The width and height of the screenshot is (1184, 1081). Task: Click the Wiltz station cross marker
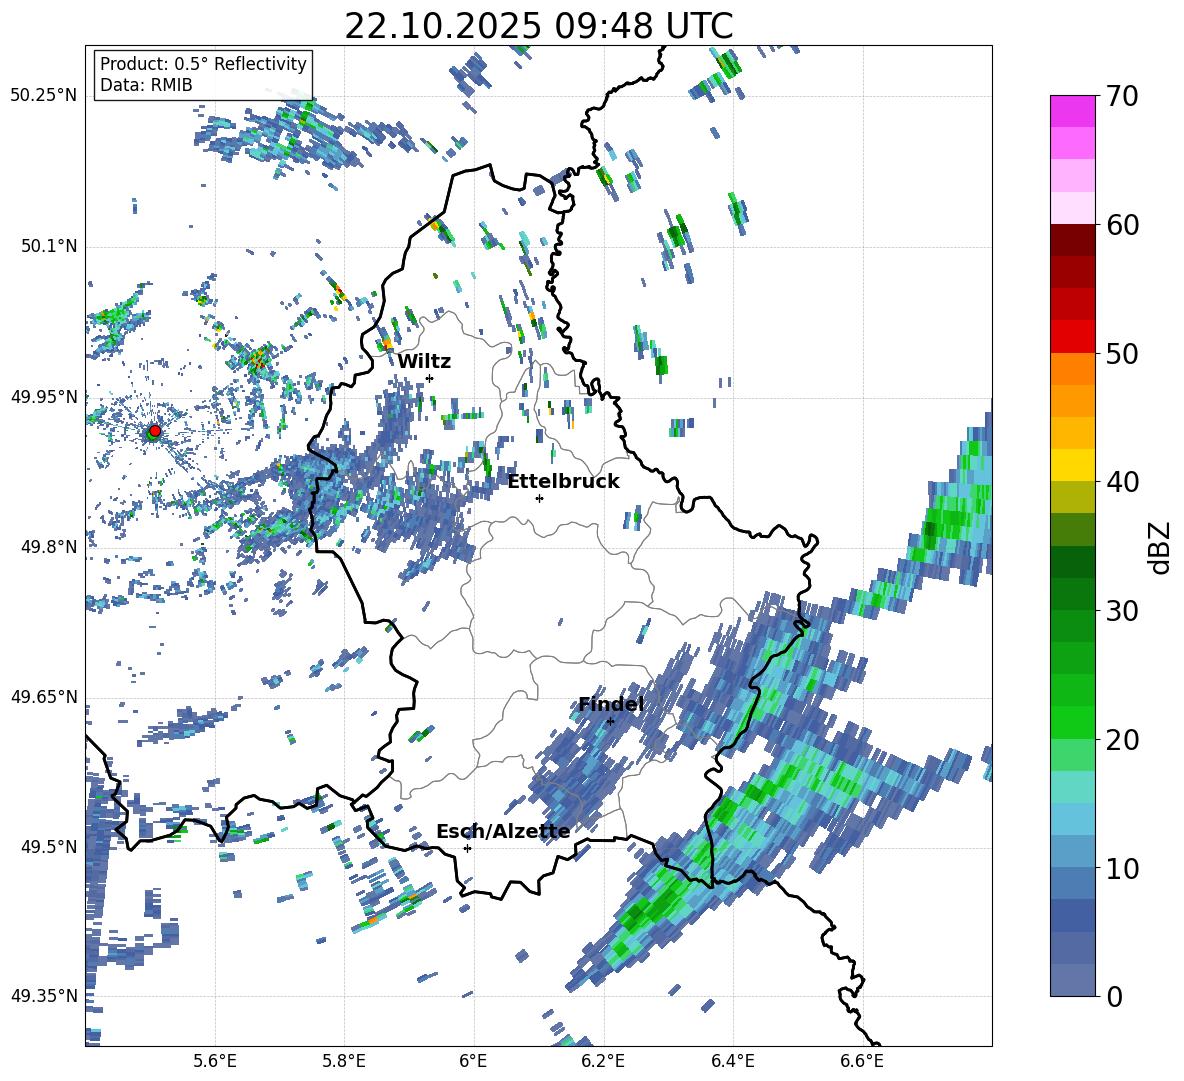pos(430,378)
